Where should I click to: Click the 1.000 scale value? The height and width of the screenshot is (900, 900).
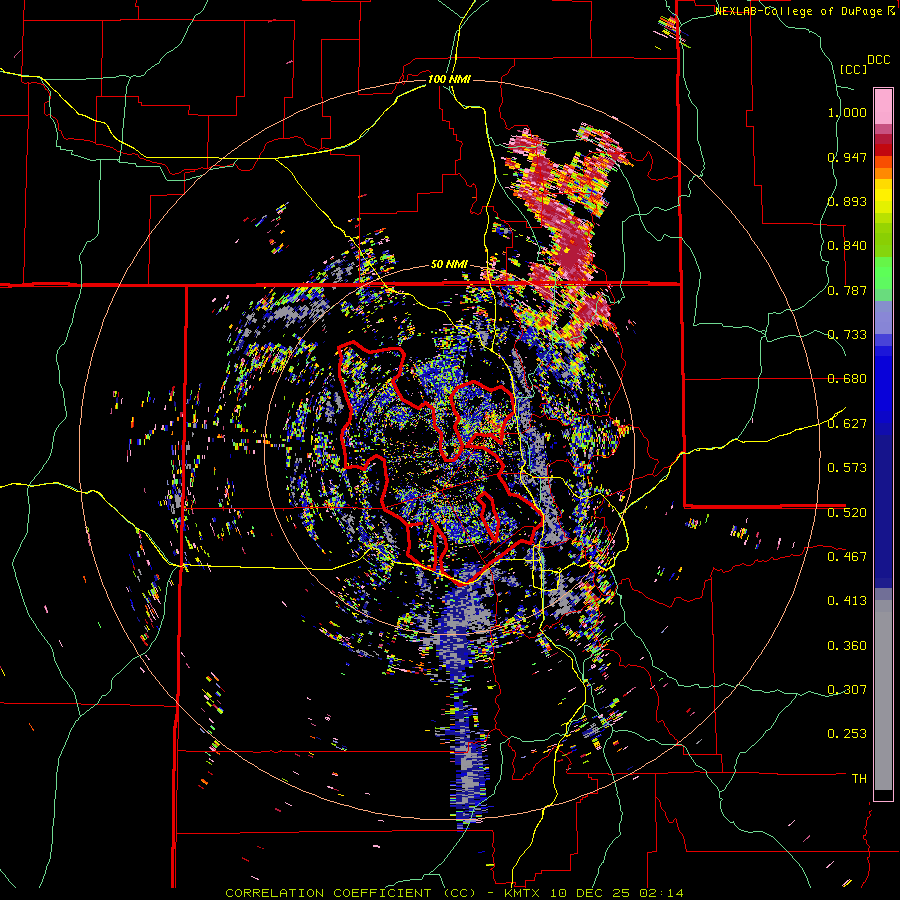tap(847, 112)
